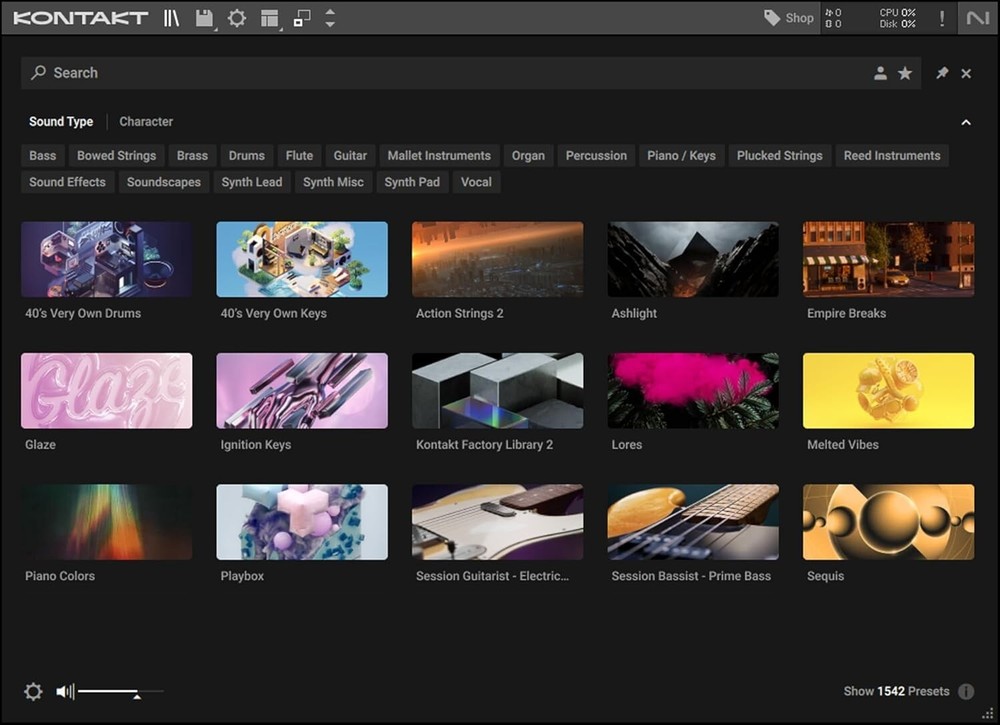This screenshot has width=1000, height=725.
Task: Adjust the preview volume slider
Action: [x=137, y=691]
